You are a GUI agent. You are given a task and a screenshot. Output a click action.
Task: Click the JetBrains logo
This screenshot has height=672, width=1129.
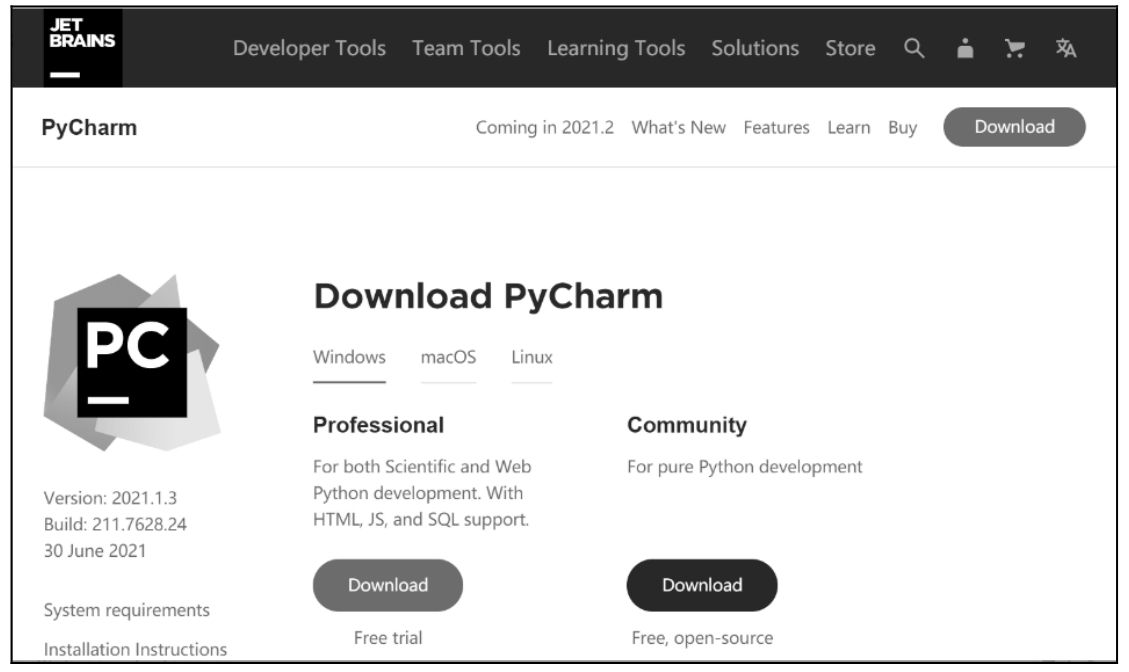83,49
